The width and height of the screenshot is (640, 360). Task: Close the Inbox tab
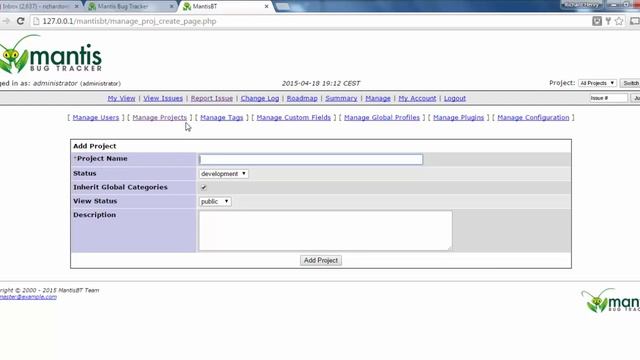(76, 7)
